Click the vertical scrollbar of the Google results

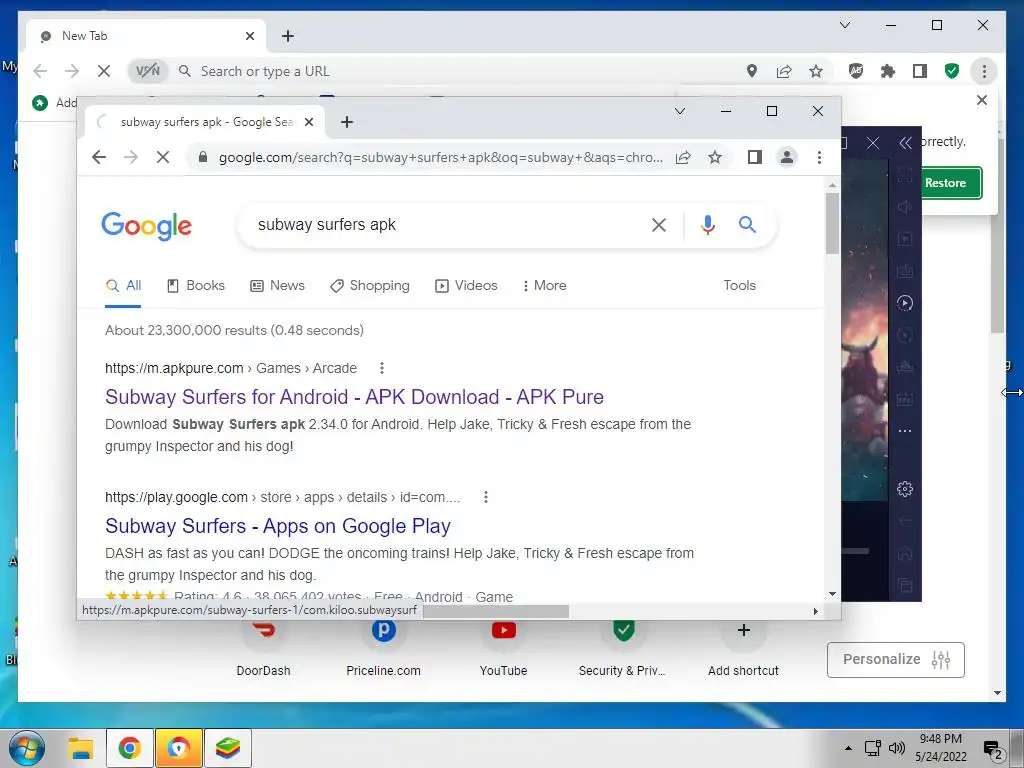(832, 224)
